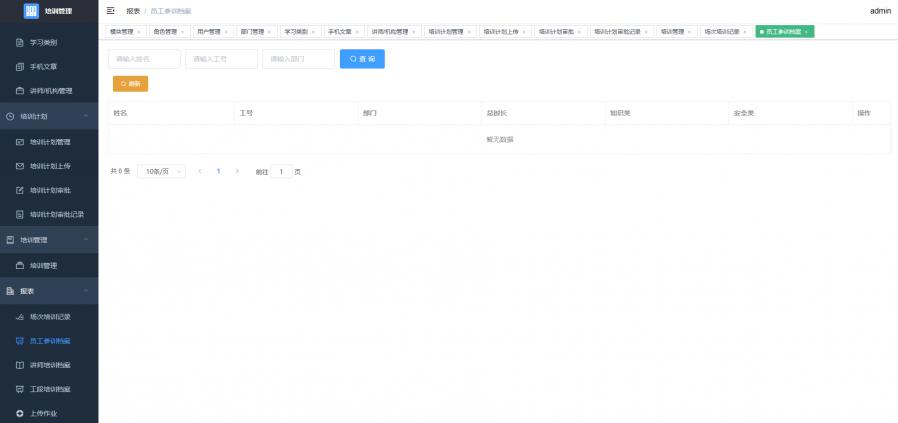Click the 报表 breadcrumb link
The width and height of the screenshot is (898, 423).
coord(133,11)
